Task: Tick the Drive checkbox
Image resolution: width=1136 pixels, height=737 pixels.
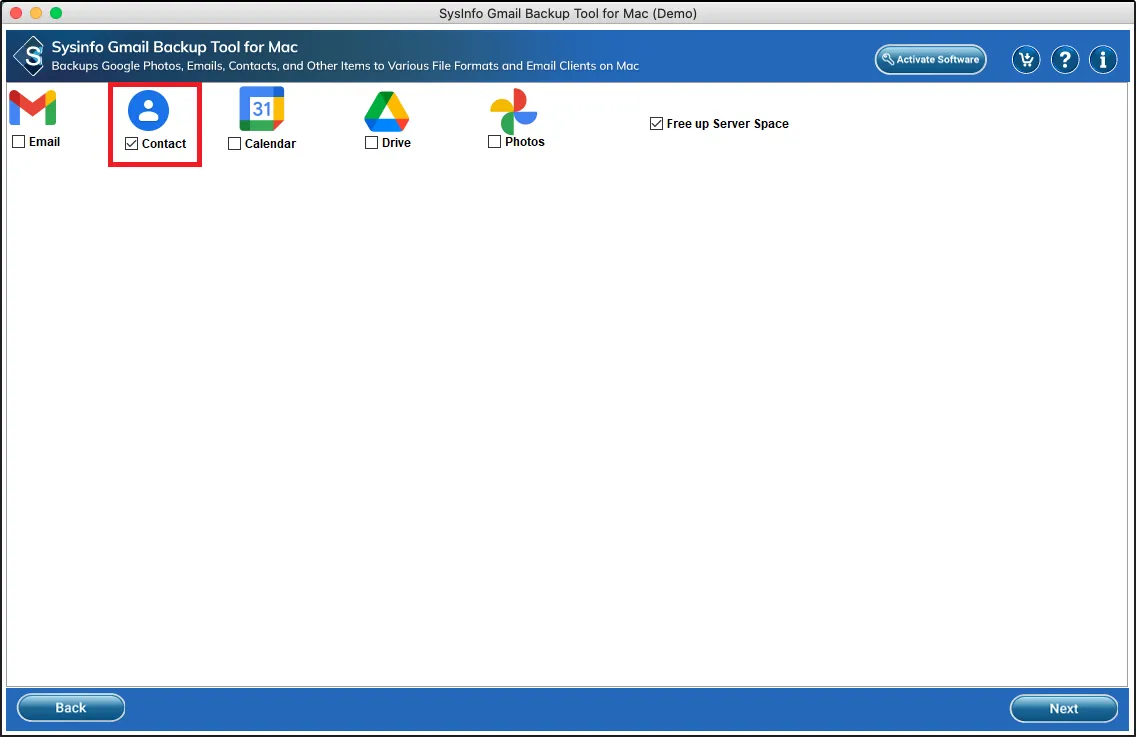Action: pos(372,143)
